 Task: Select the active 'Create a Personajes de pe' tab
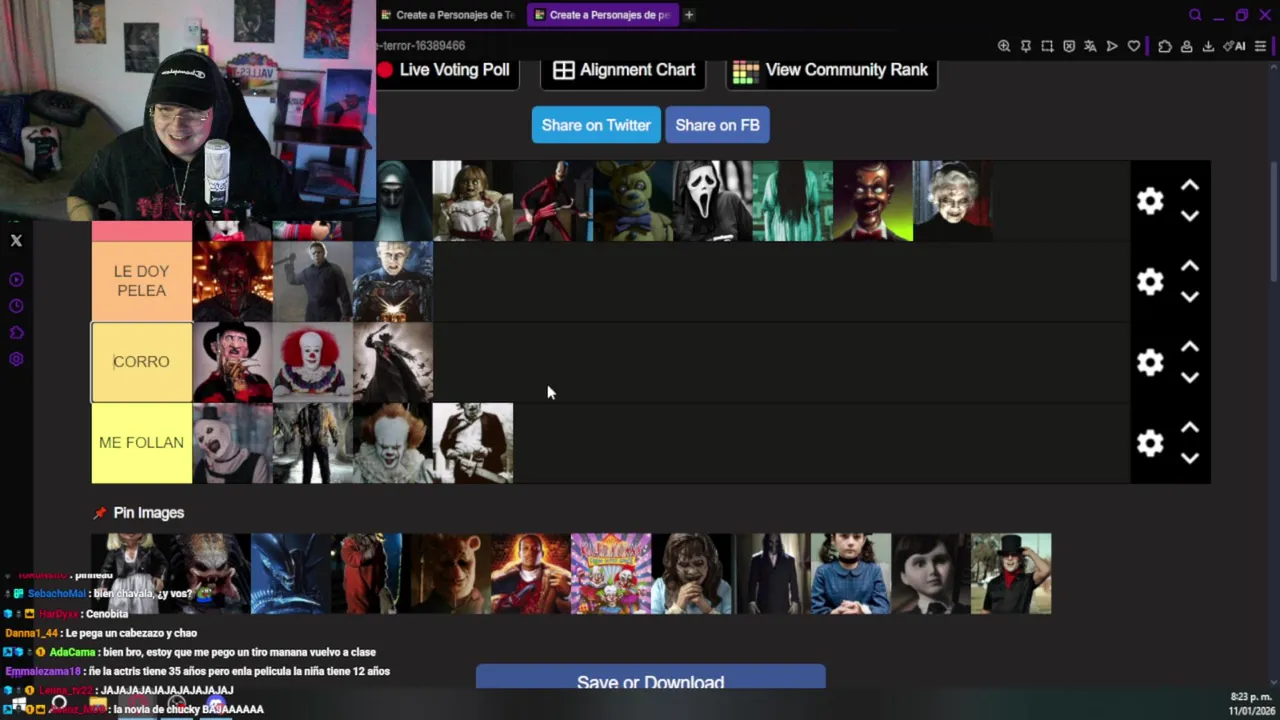[x=602, y=15]
